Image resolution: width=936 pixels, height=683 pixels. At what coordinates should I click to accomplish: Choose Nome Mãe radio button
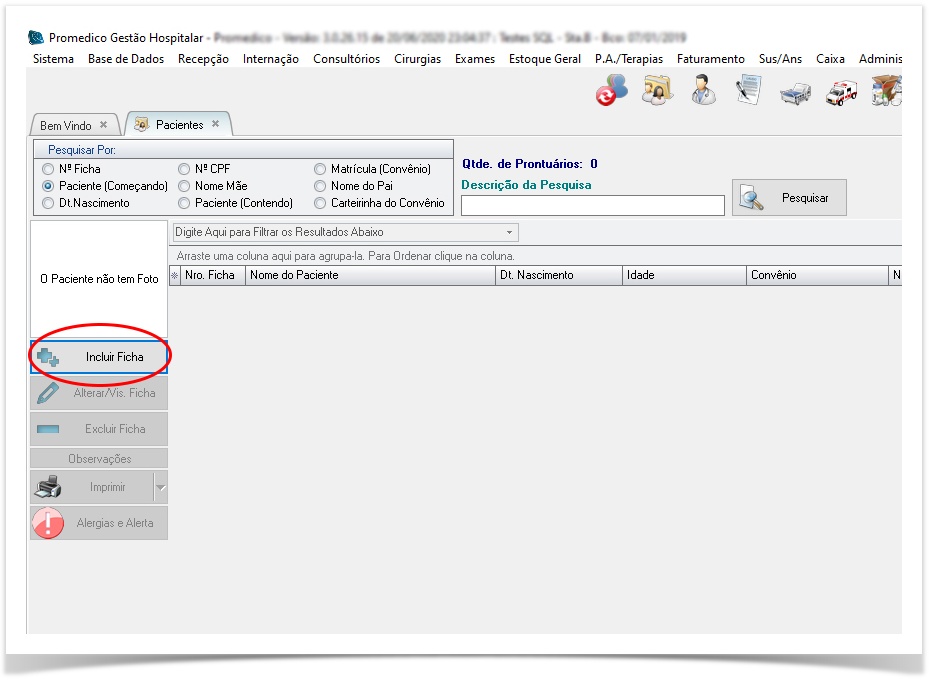(184, 186)
